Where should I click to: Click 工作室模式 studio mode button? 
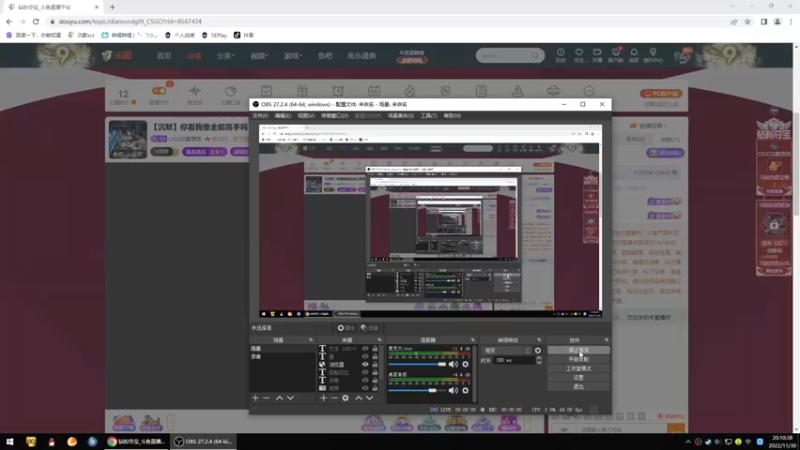pyautogui.click(x=578, y=368)
